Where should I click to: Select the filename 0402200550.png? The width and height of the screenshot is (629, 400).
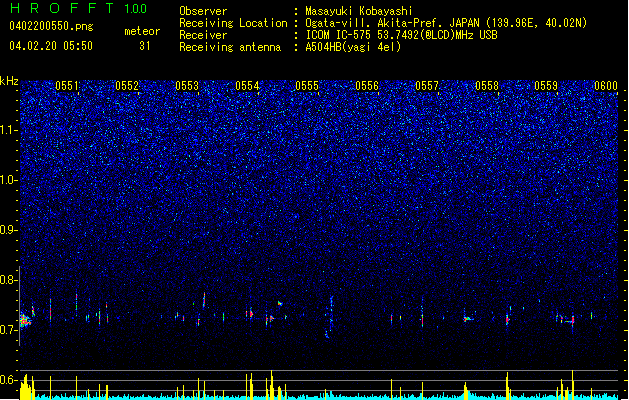pyautogui.click(x=51, y=26)
